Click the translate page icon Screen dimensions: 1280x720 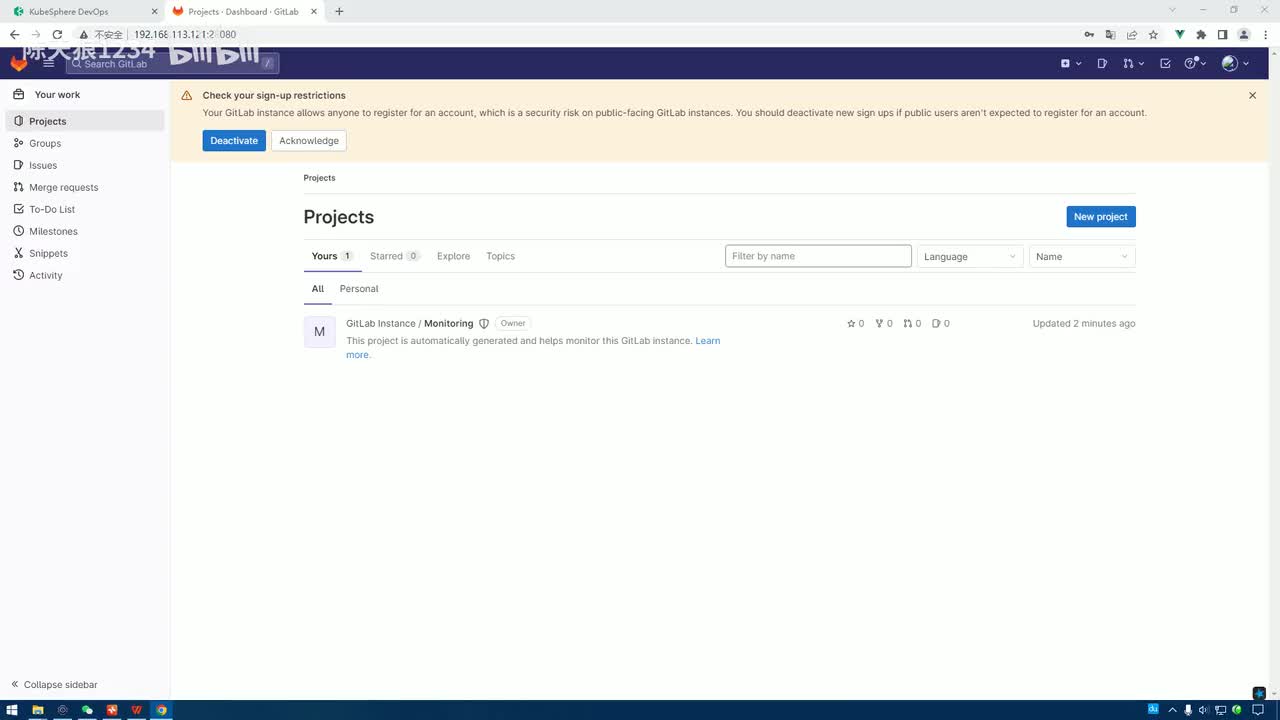1110,34
